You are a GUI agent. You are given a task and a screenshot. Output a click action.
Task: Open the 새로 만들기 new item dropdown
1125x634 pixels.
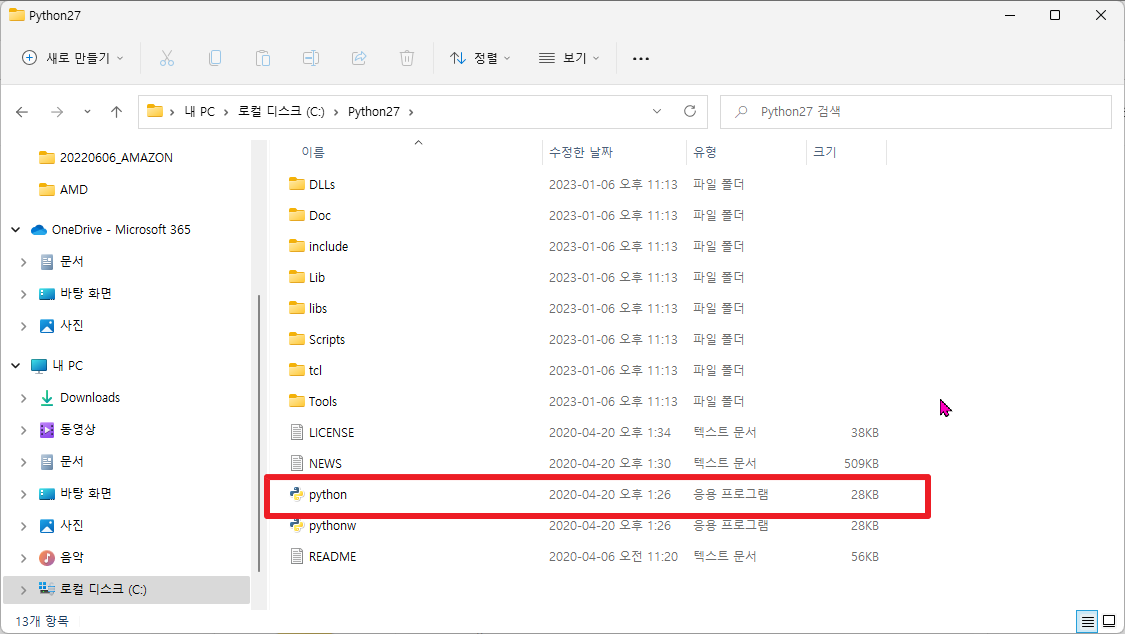72,58
